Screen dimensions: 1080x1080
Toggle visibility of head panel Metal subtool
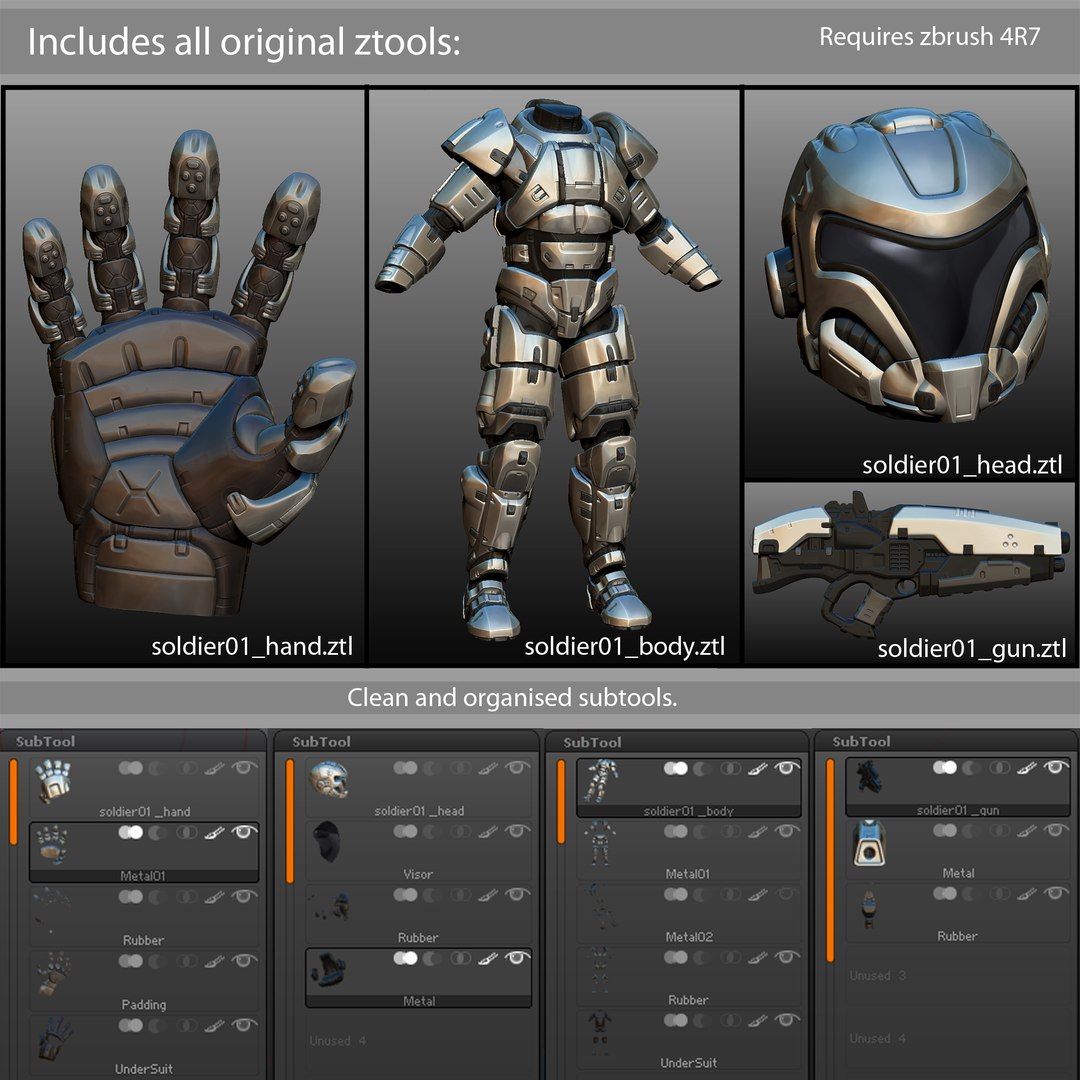517,958
